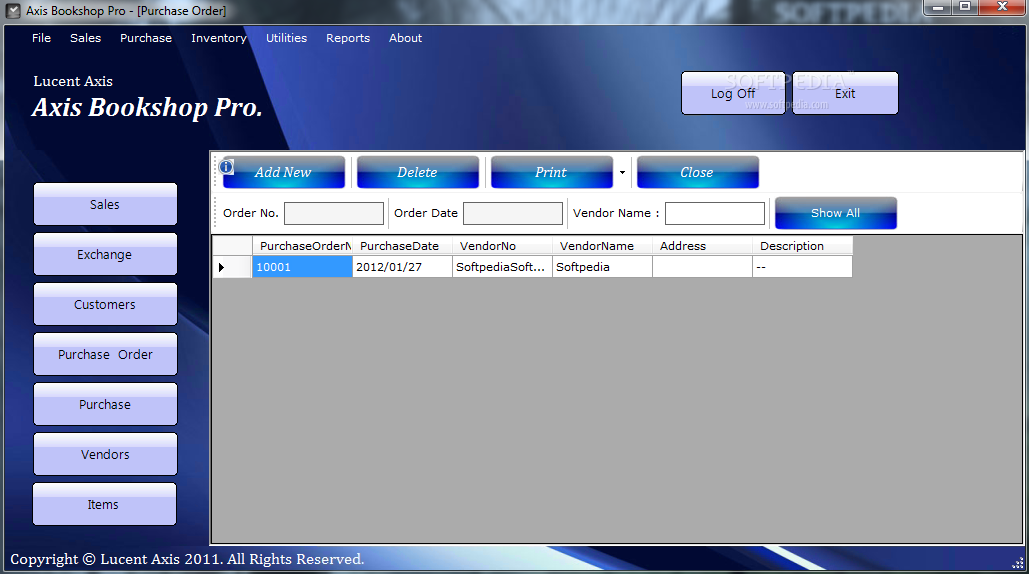Open the Exchange sidebar module

105,255
